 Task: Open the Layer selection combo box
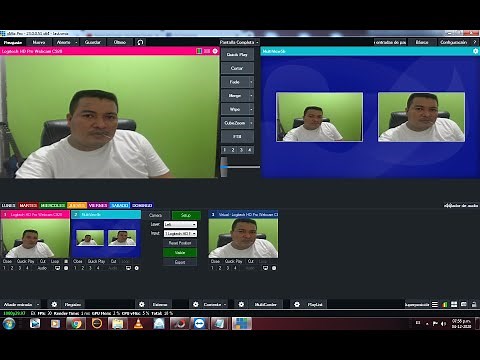click(180, 224)
